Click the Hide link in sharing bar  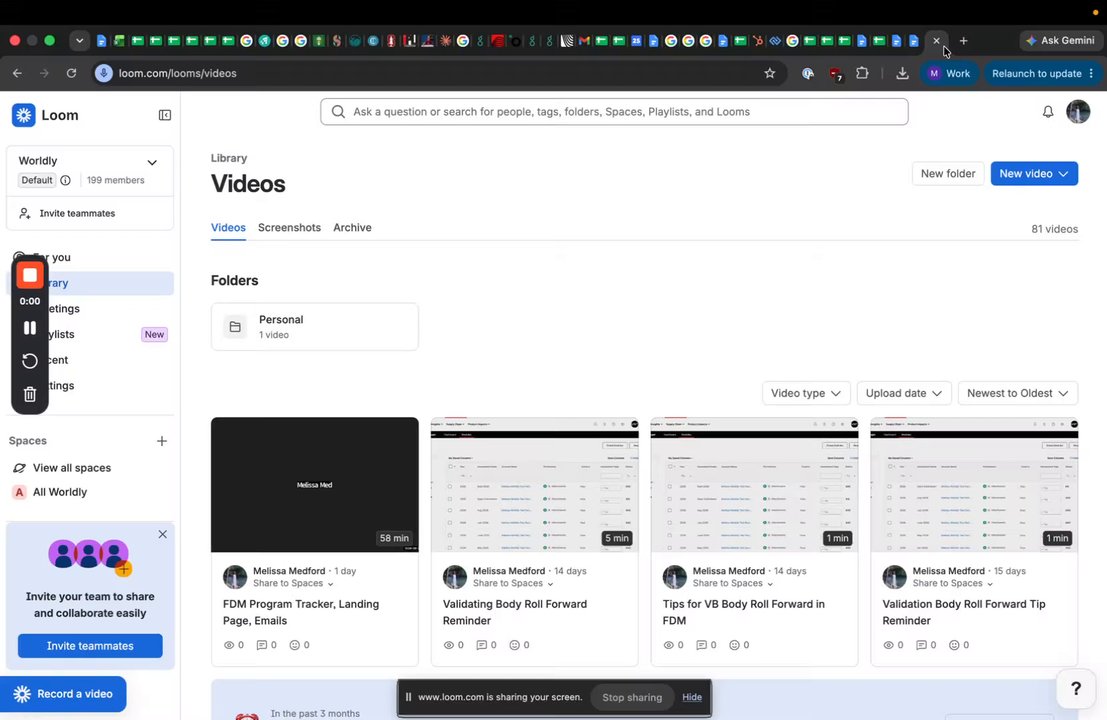692,697
